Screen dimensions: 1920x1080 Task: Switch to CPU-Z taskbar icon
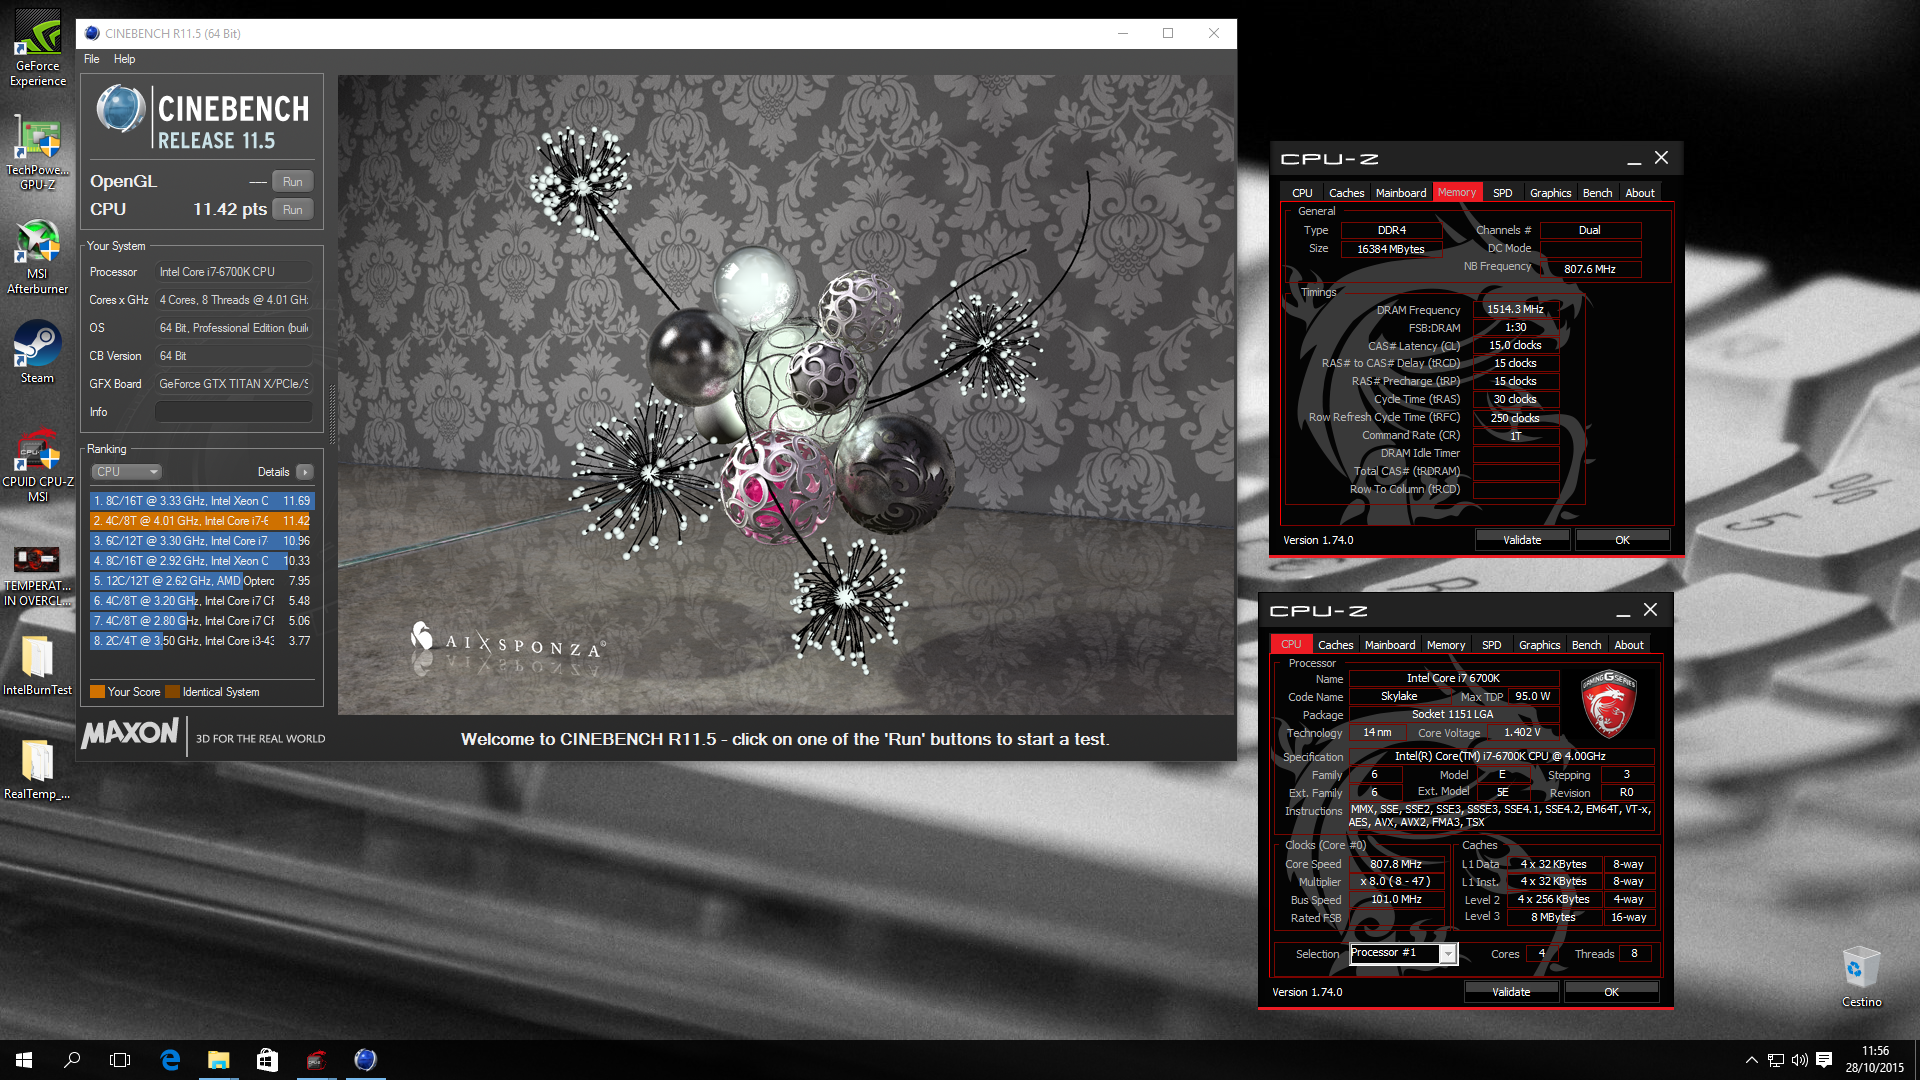click(316, 1060)
